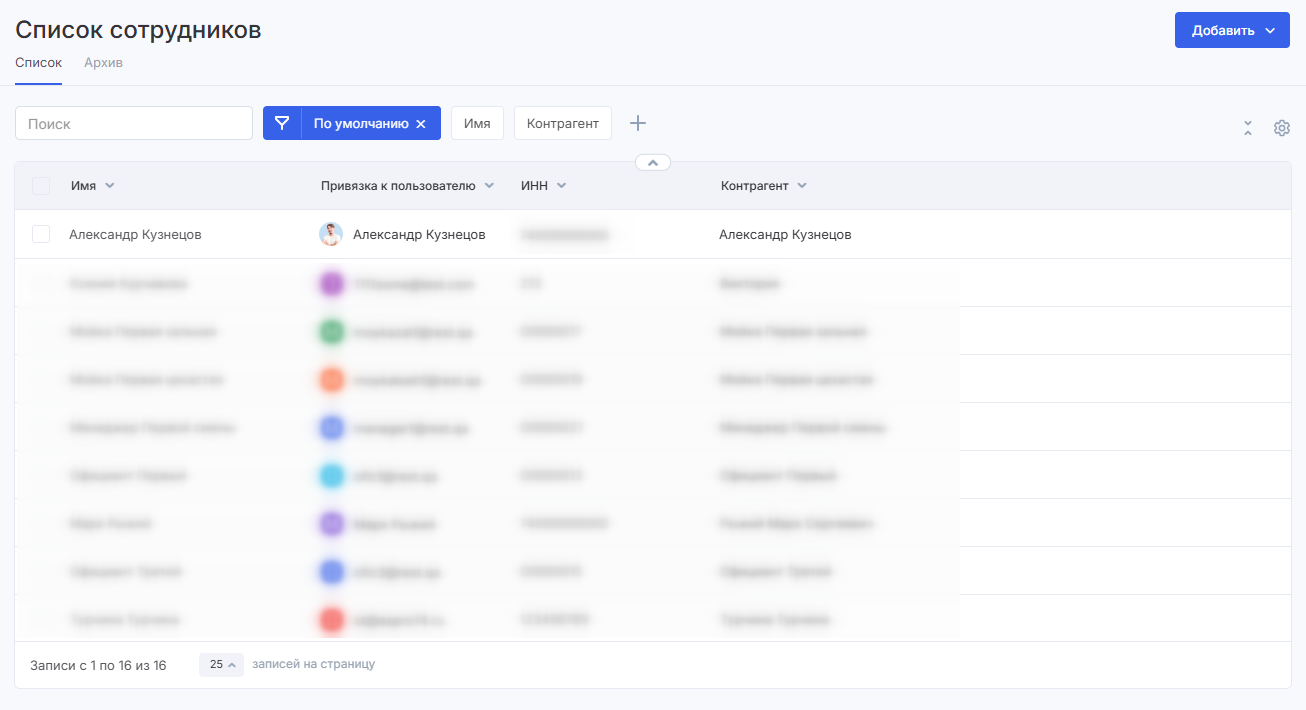Open the 'Имя' column sort arrow
Viewport: 1306px width, 710px height.
(x=110, y=186)
